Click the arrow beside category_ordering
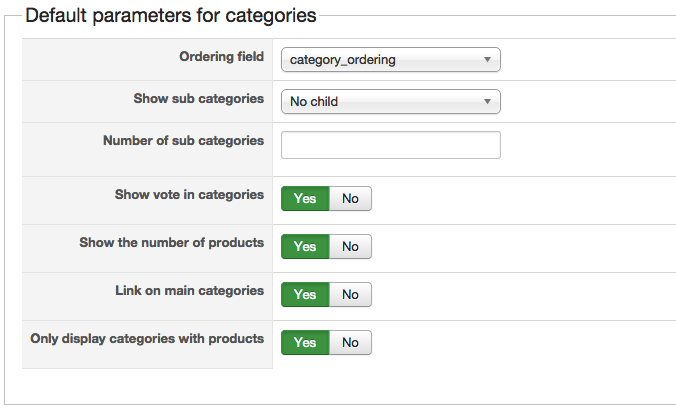This screenshot has width=676, height=410. point(487,59)
